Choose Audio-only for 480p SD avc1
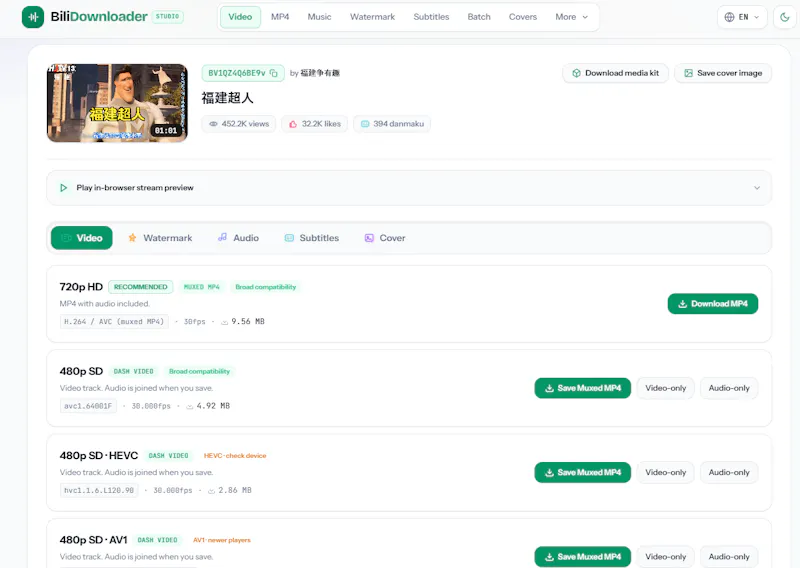The width and height of the screenshot is (800, 568). pyautogui.click(x=729, y=388)
